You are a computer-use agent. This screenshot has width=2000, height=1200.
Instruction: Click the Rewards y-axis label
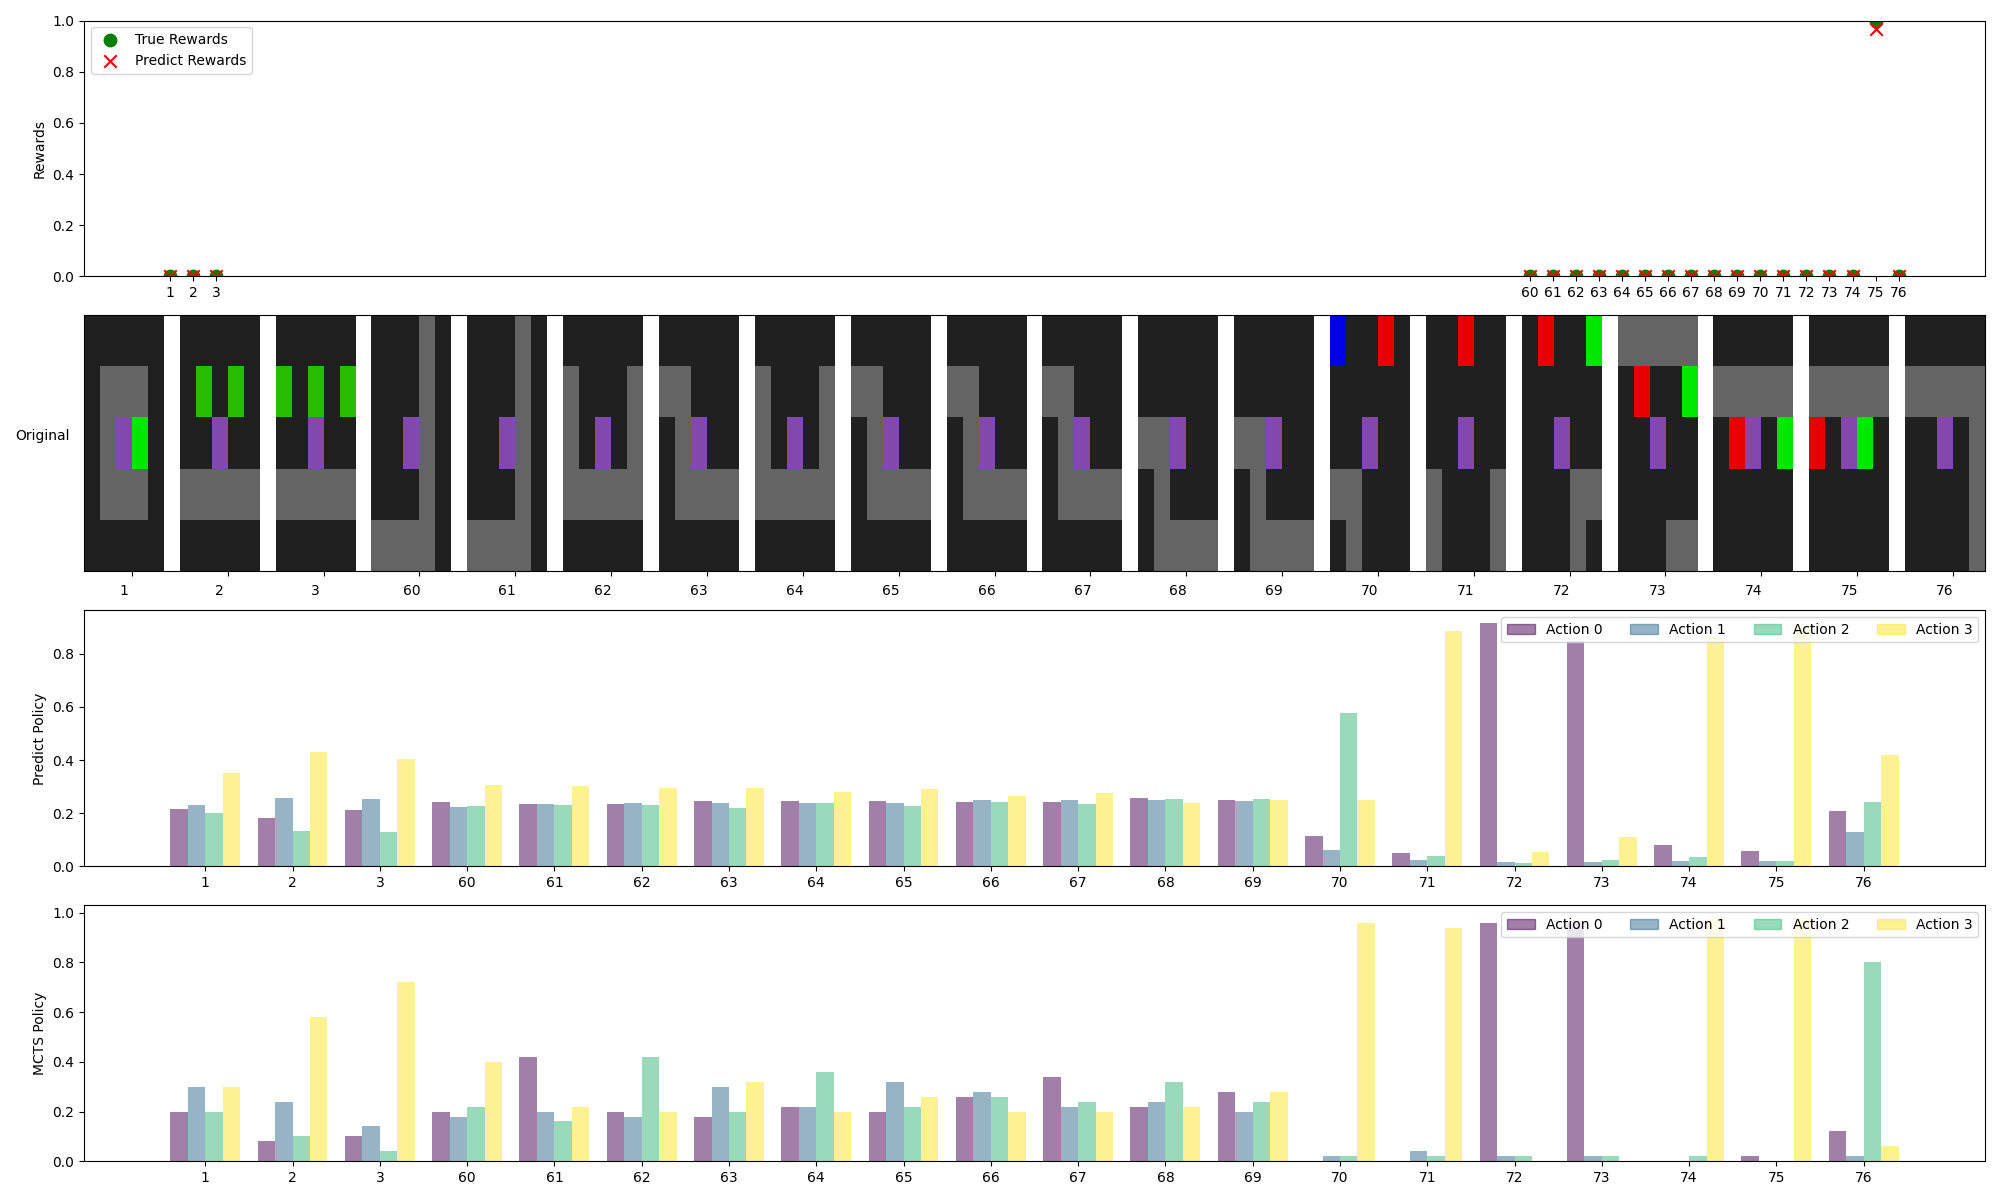pos(40,150)
